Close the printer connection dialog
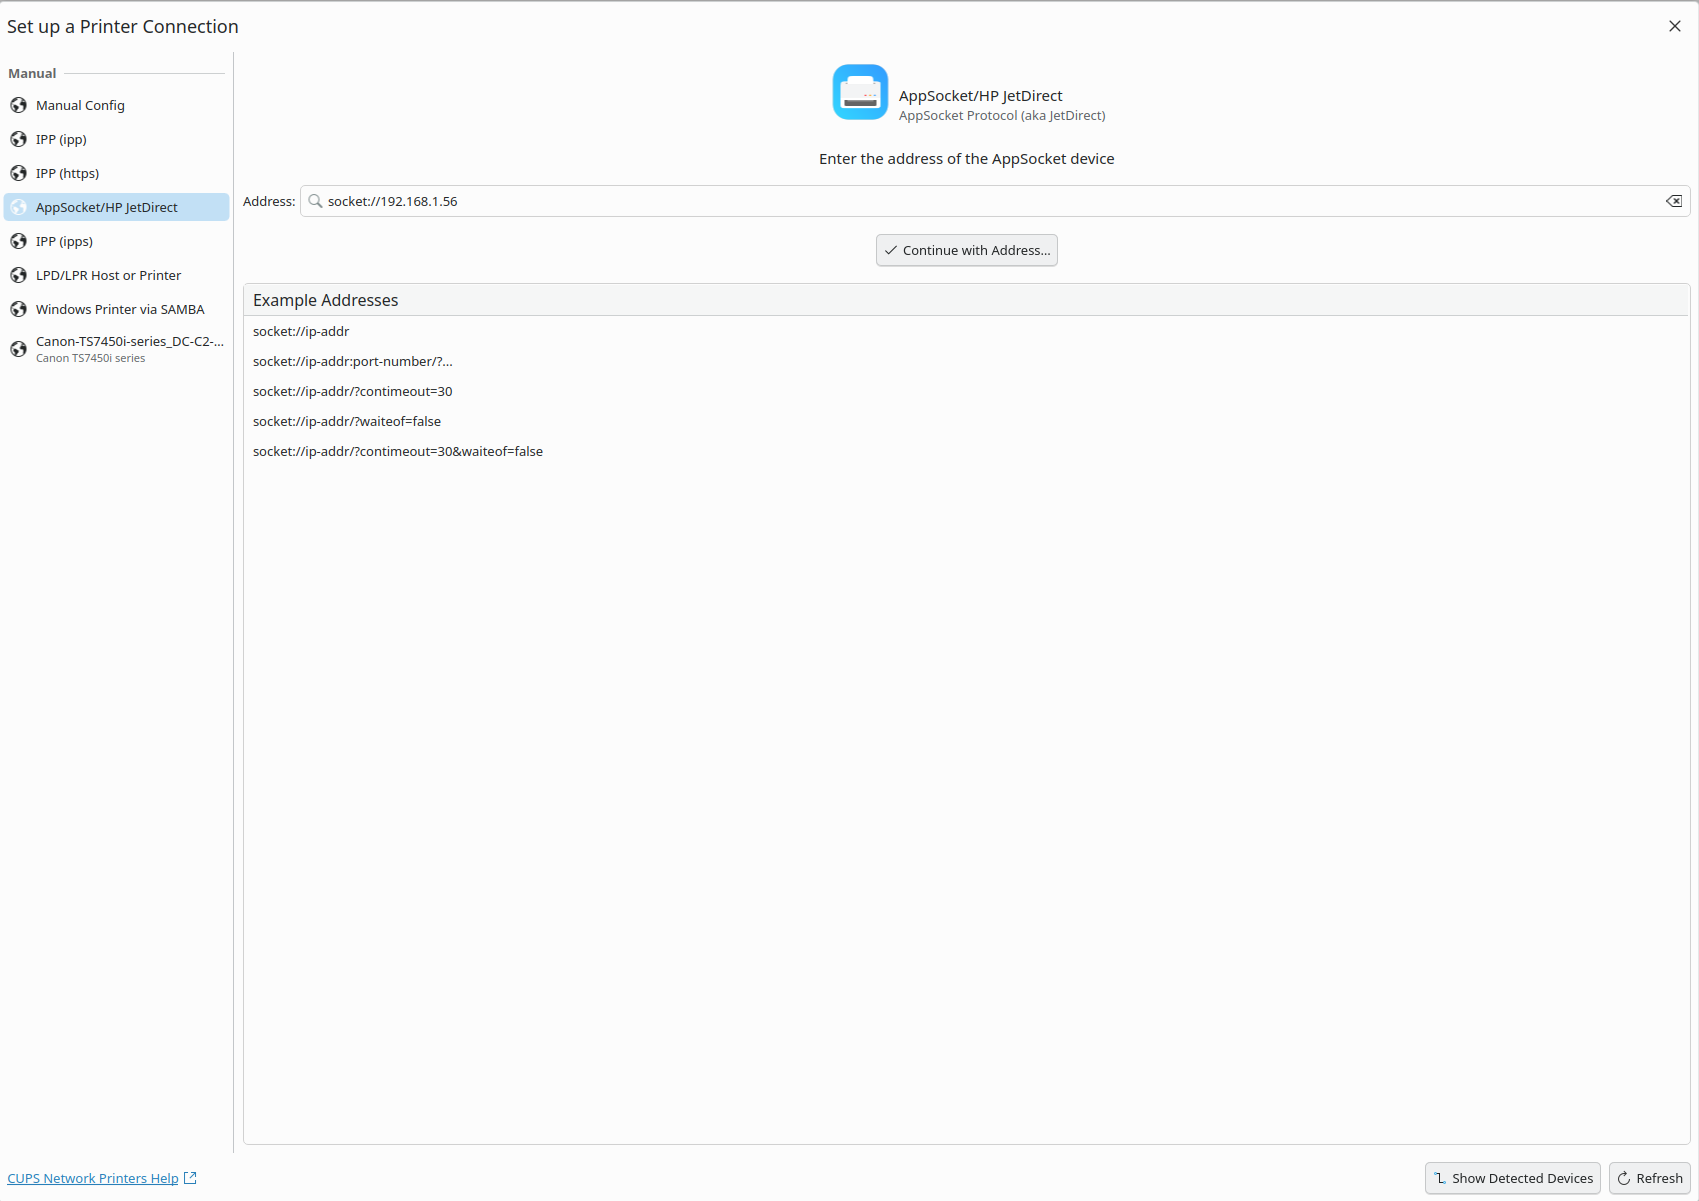This screenshot has height=1201, width=1699. [1674, 26]
